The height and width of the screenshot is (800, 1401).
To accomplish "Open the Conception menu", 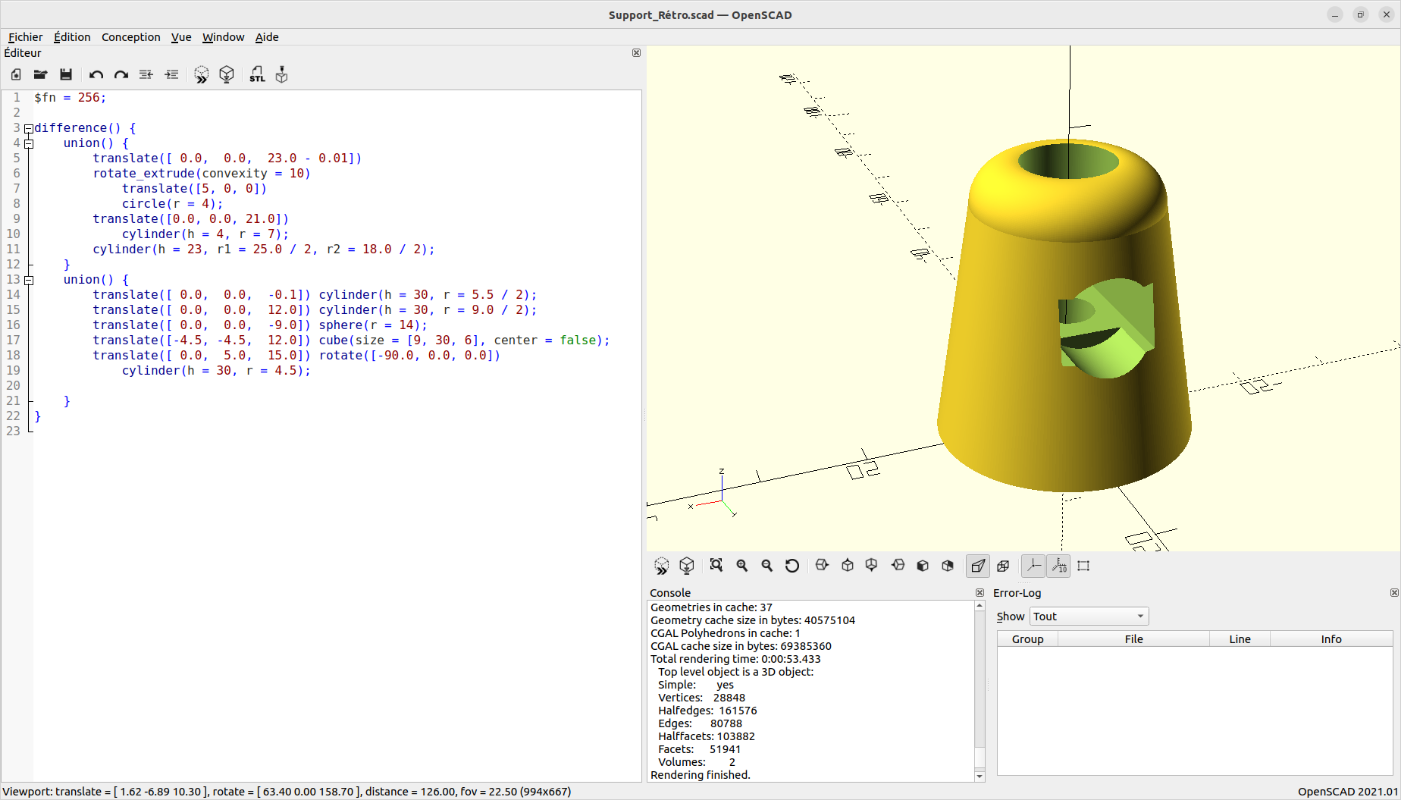I will (x=131, y=37).
